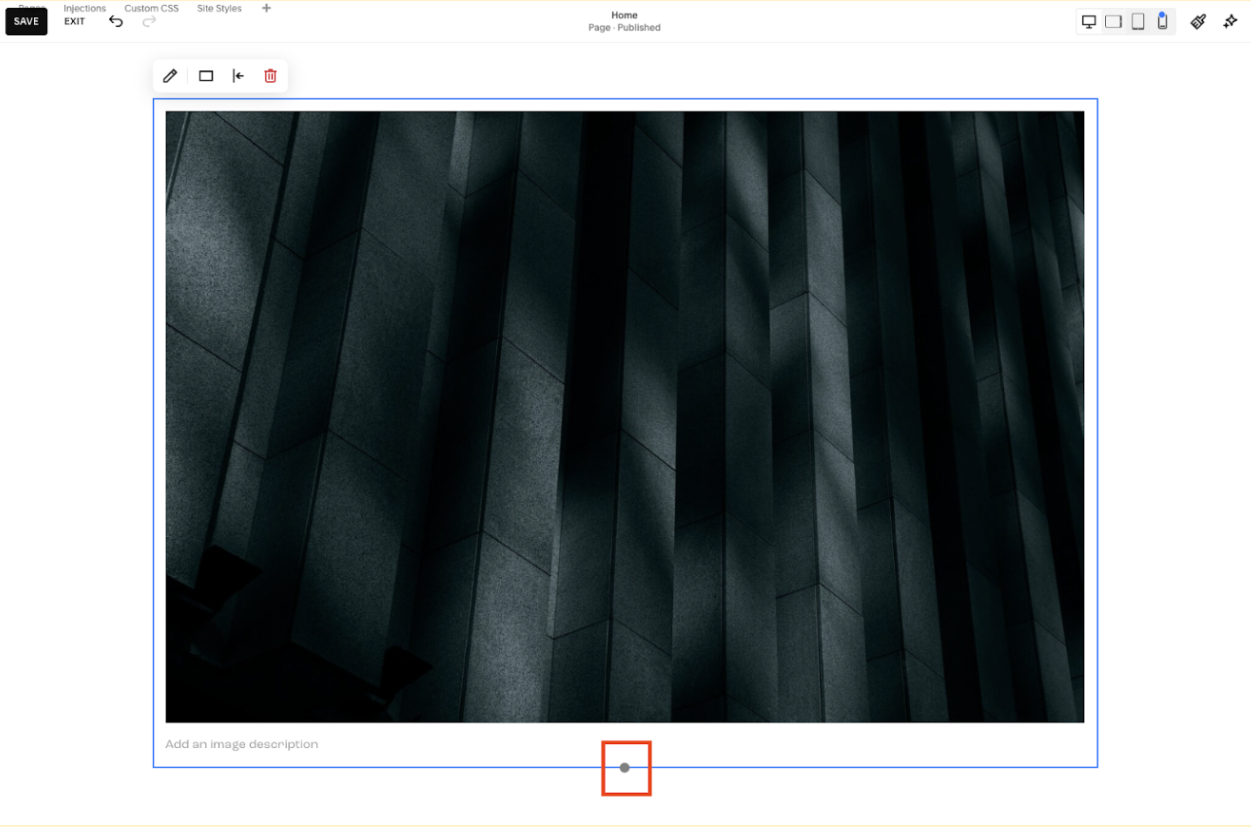Click the Add an image description field

tap(241, 744)
